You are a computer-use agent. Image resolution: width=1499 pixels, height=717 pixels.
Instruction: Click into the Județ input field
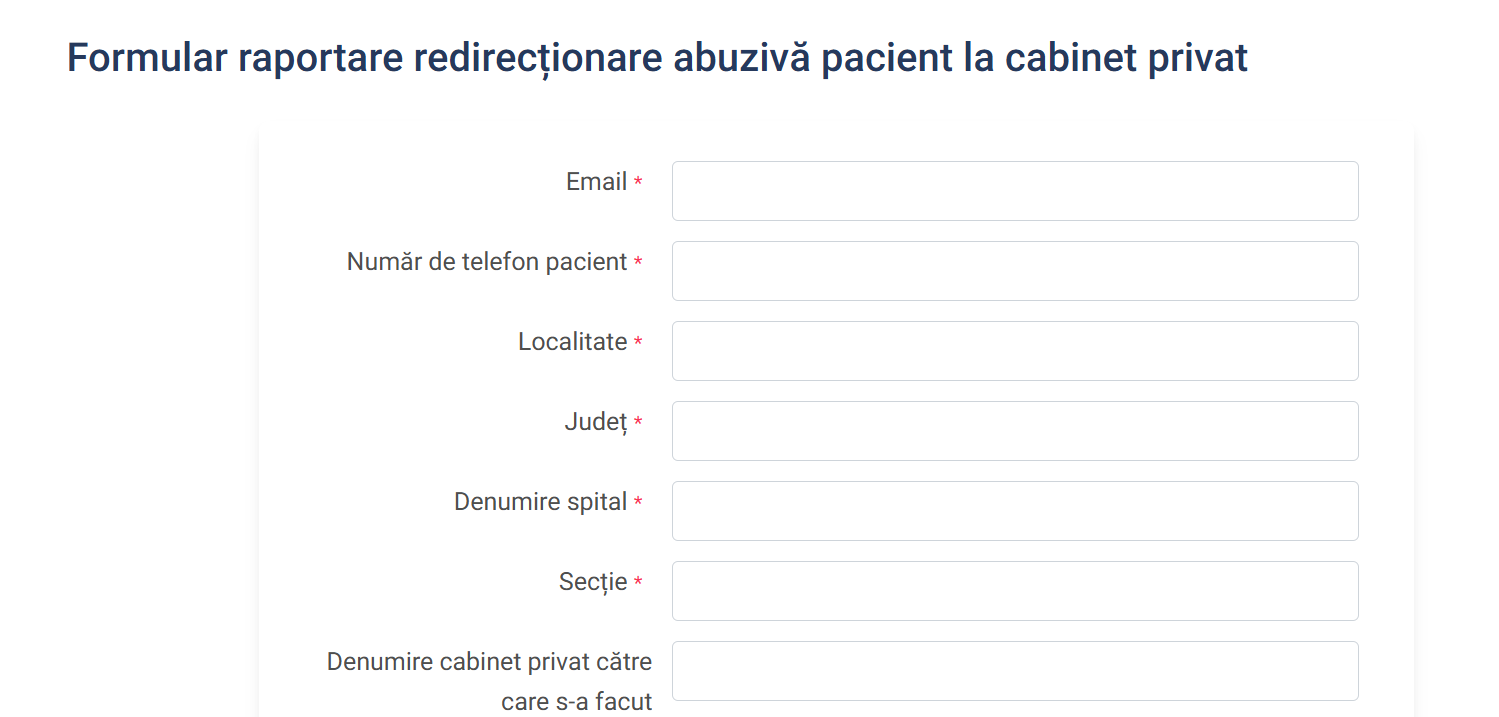1014,431
